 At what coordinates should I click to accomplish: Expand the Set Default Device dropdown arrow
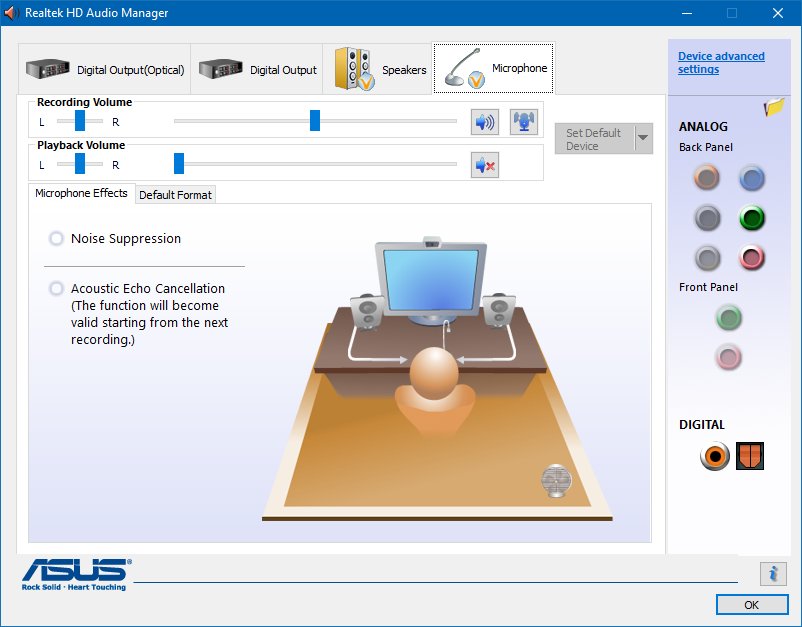[641, 138]
